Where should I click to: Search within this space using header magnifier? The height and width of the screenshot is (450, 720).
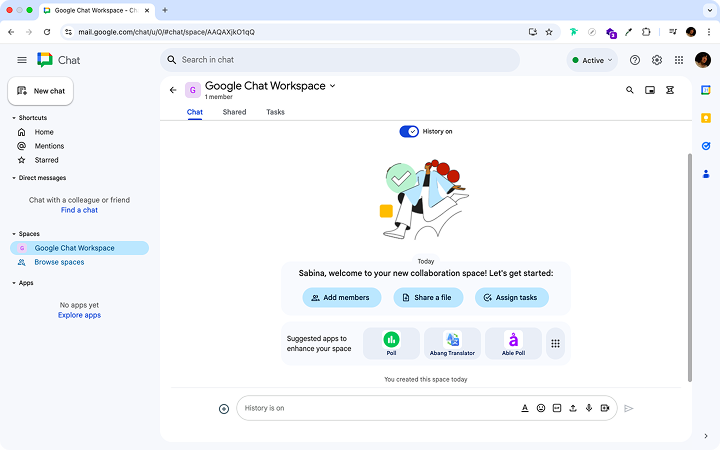tap(630, 90)
